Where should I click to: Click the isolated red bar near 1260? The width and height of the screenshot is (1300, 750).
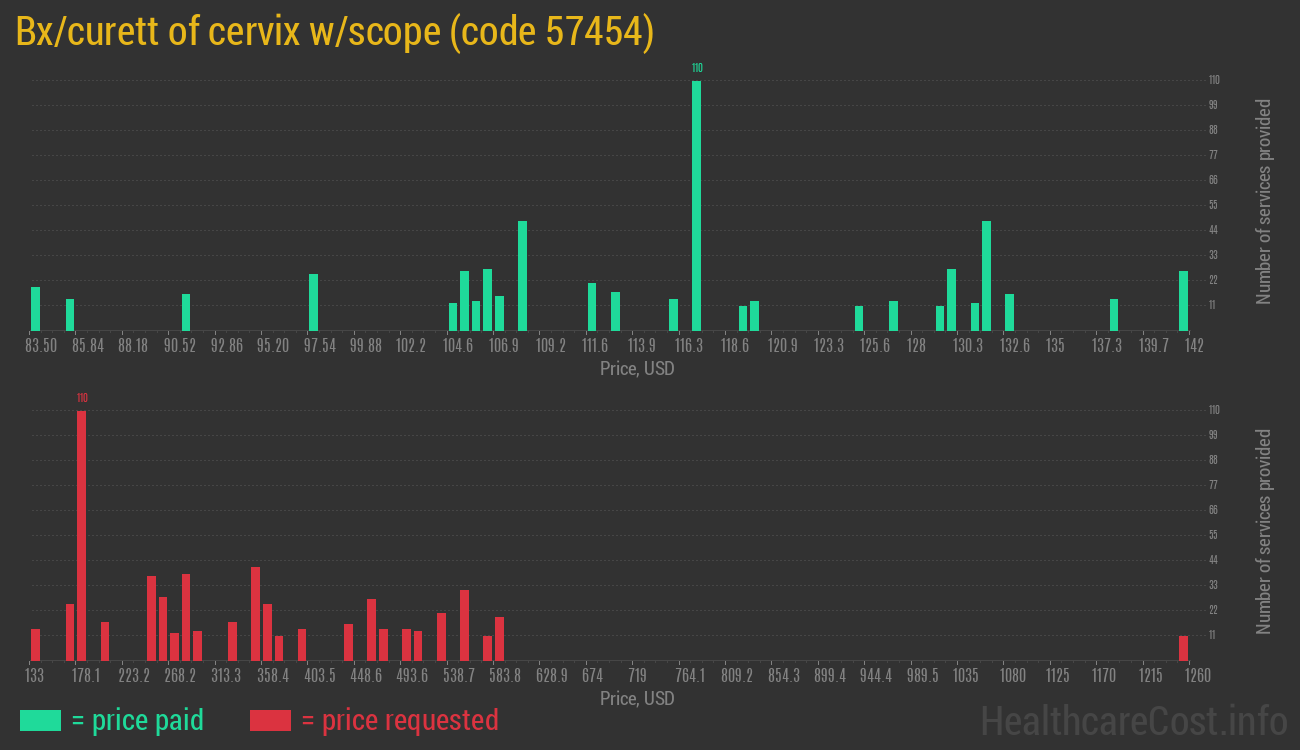1183,648
